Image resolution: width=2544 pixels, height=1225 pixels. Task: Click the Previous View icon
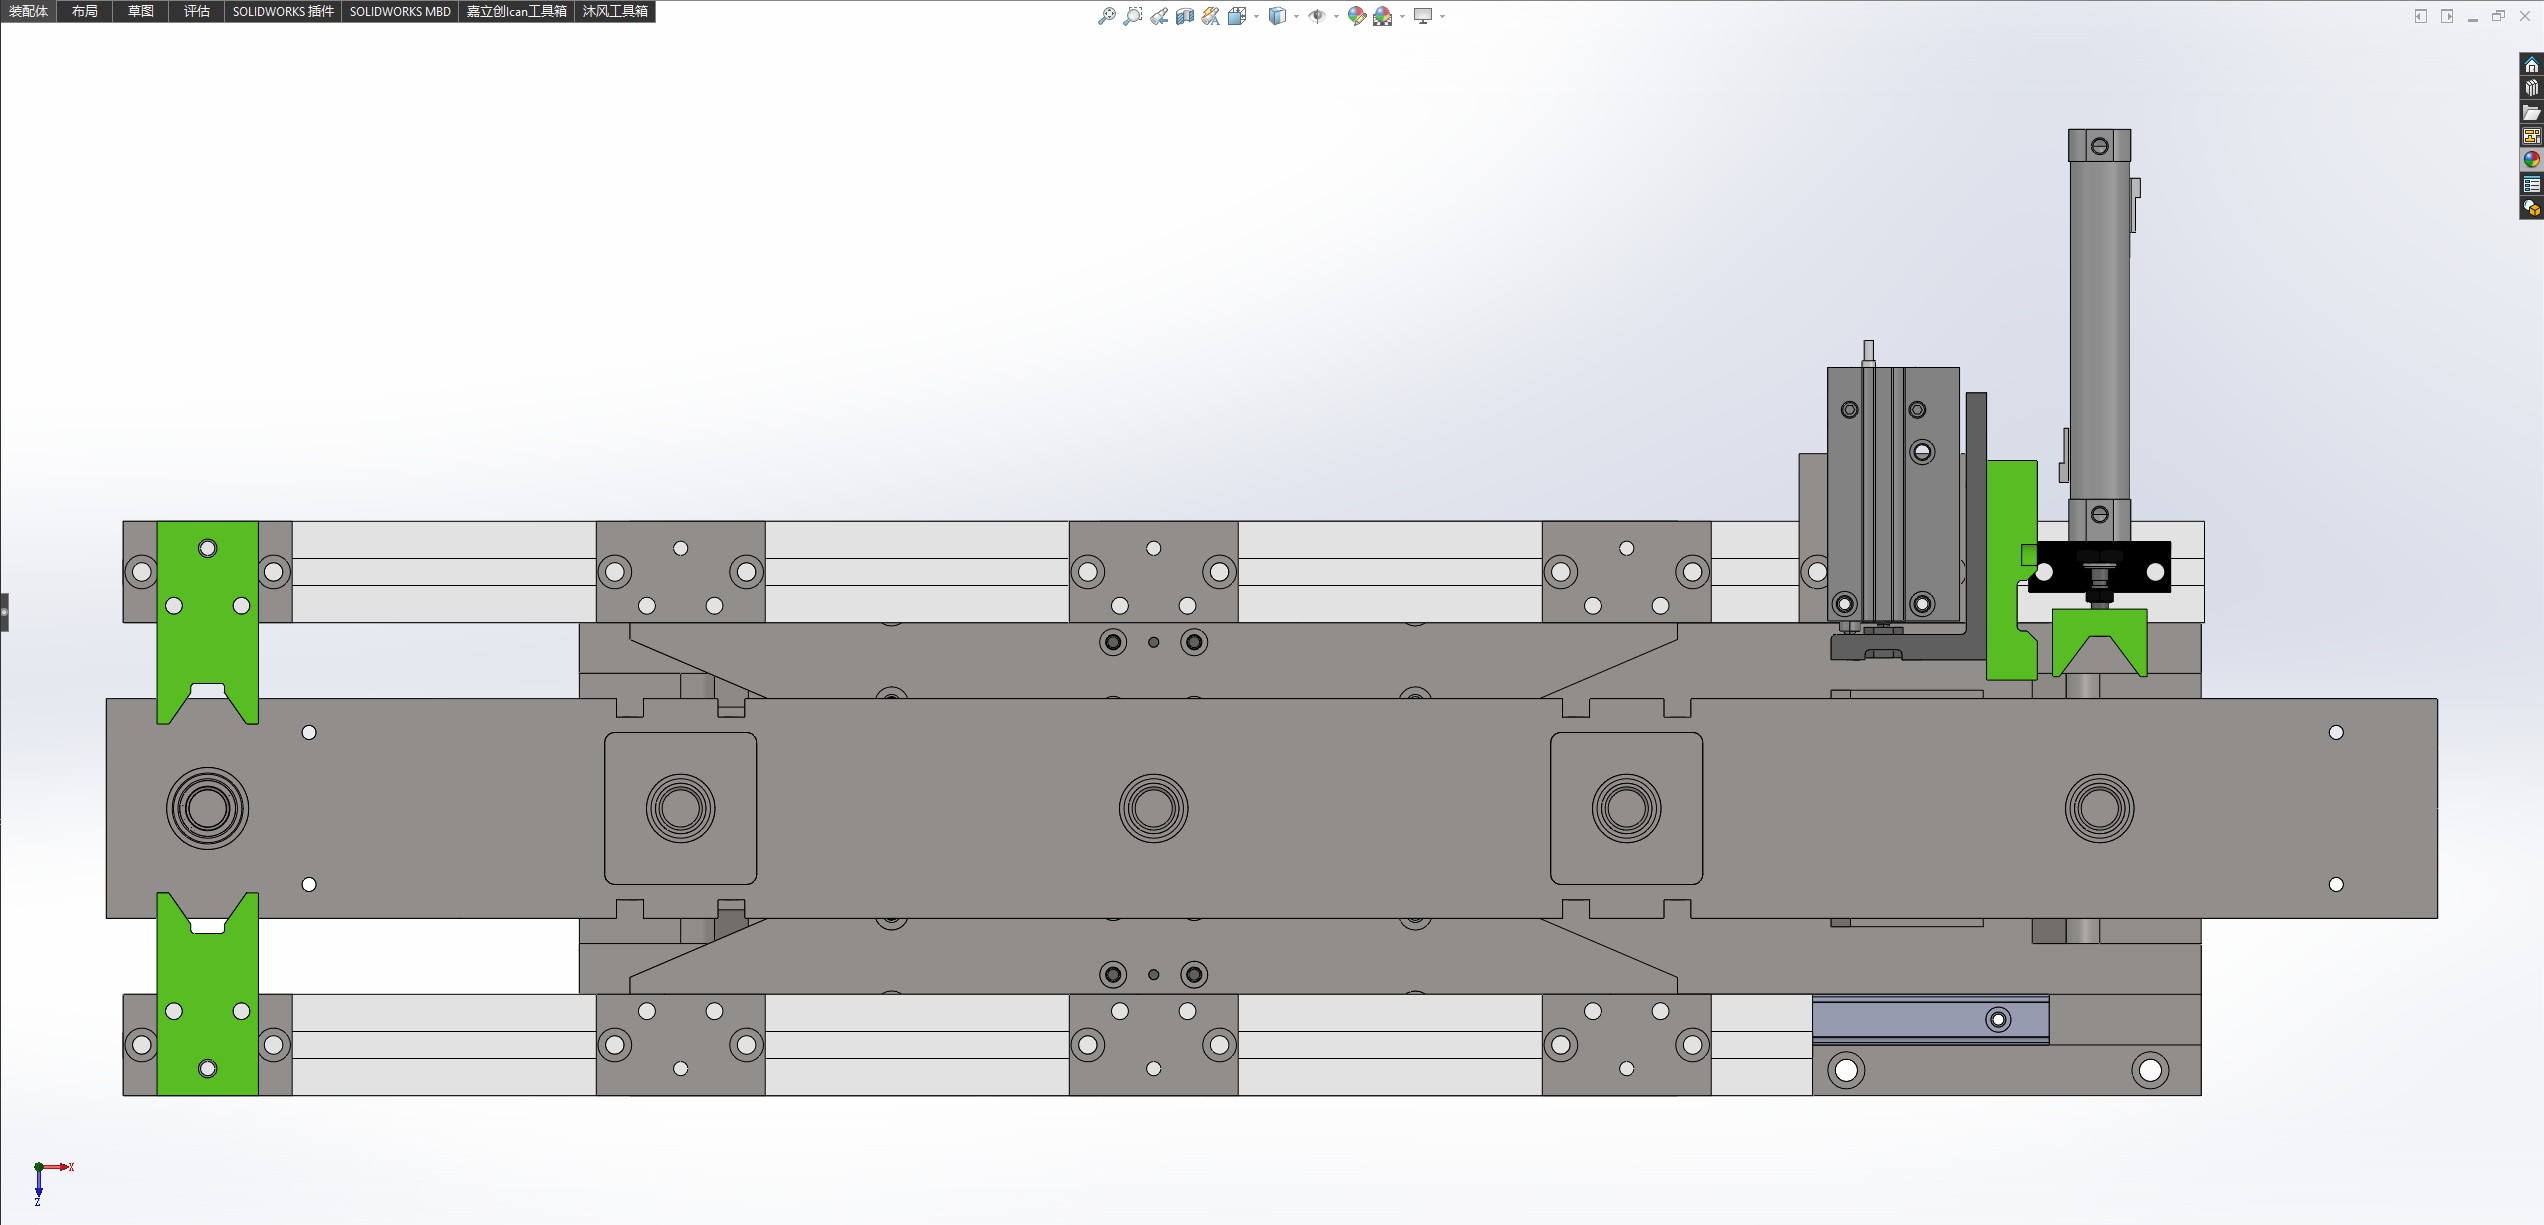pyautogui.click(x=1158, y=16)
